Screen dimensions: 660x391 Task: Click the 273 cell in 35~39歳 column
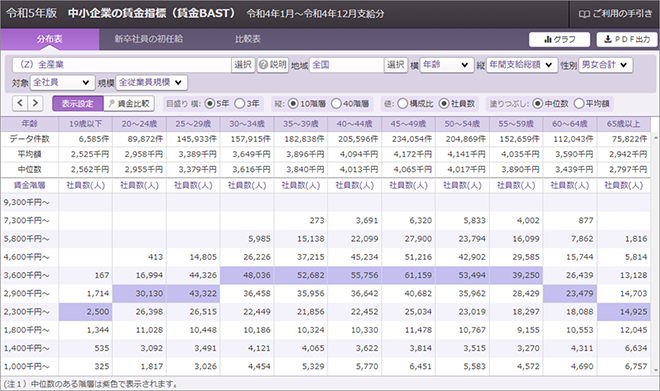301,221
